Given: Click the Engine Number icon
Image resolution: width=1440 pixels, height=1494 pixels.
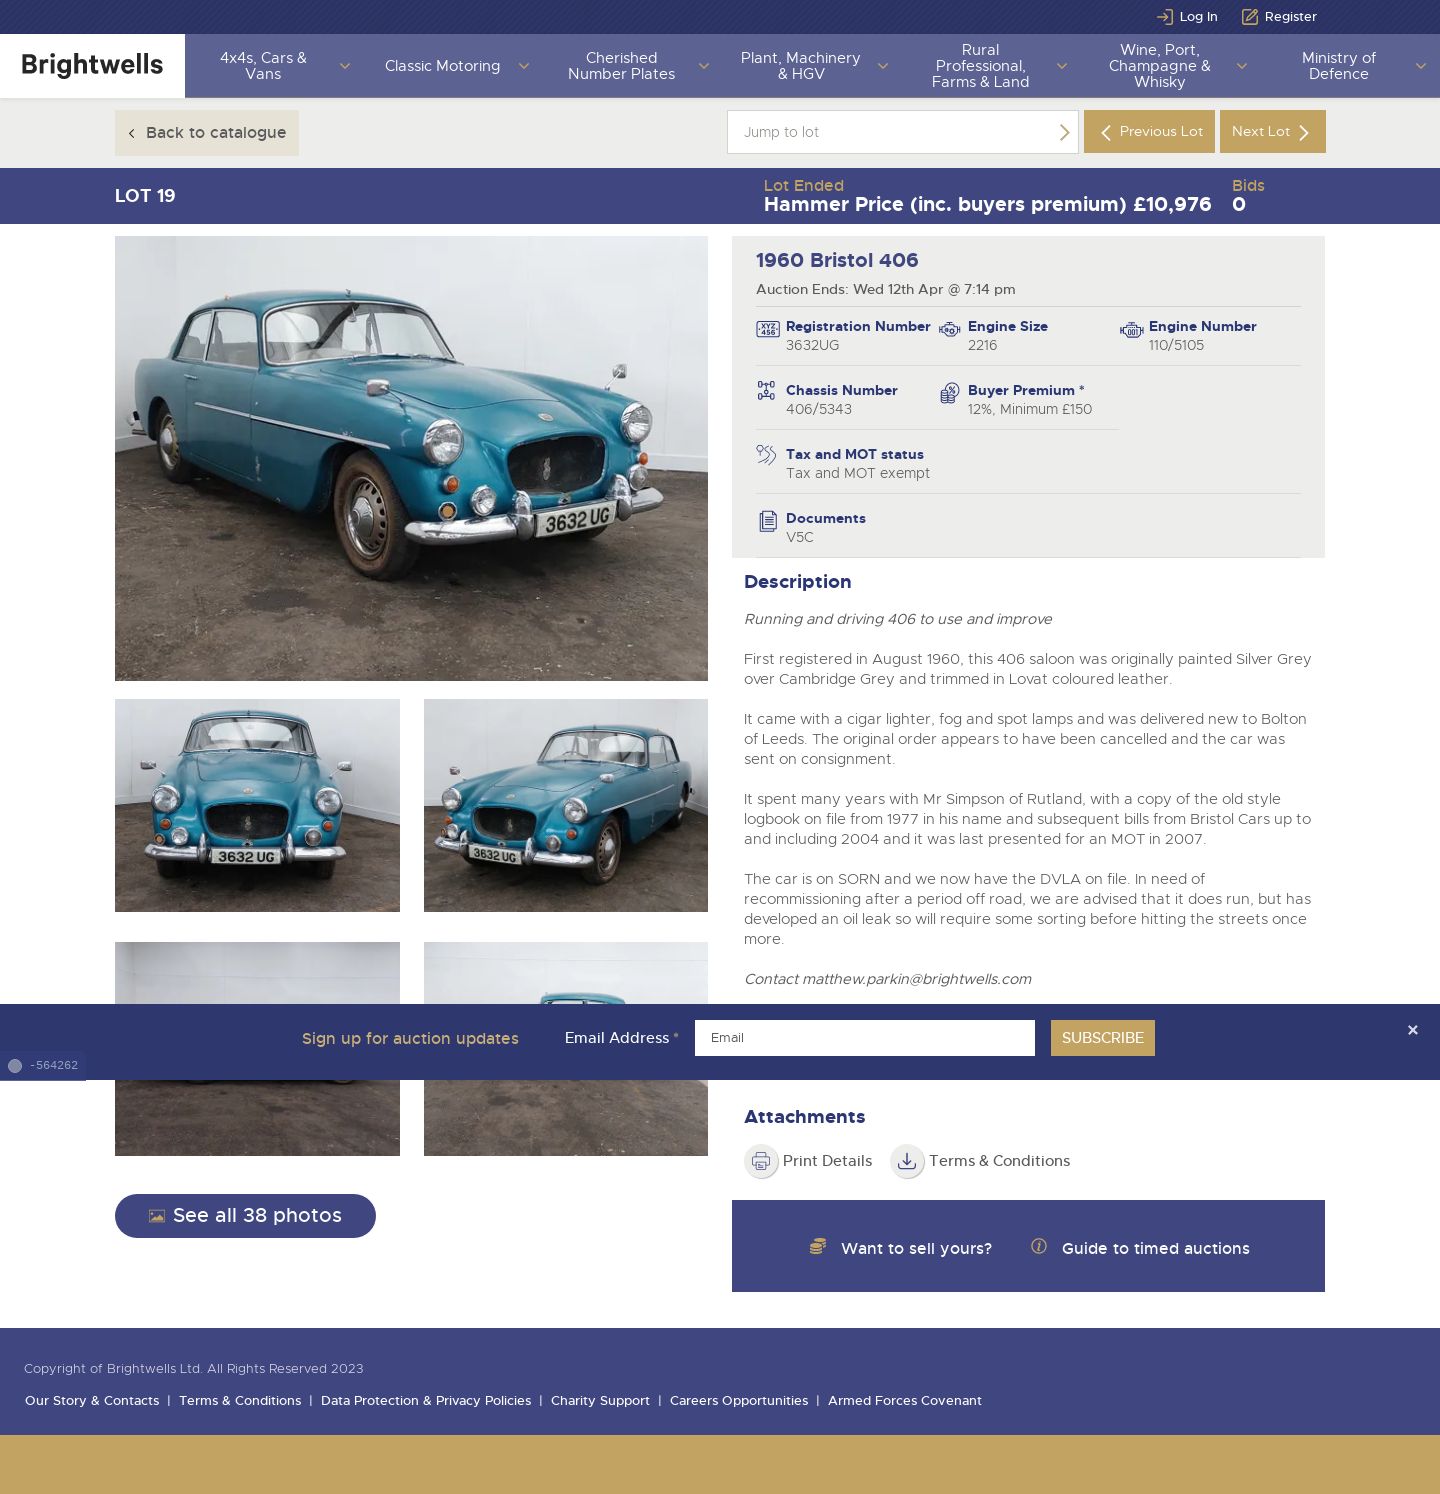Looking at the screenshot, I should coord(1131,330).
